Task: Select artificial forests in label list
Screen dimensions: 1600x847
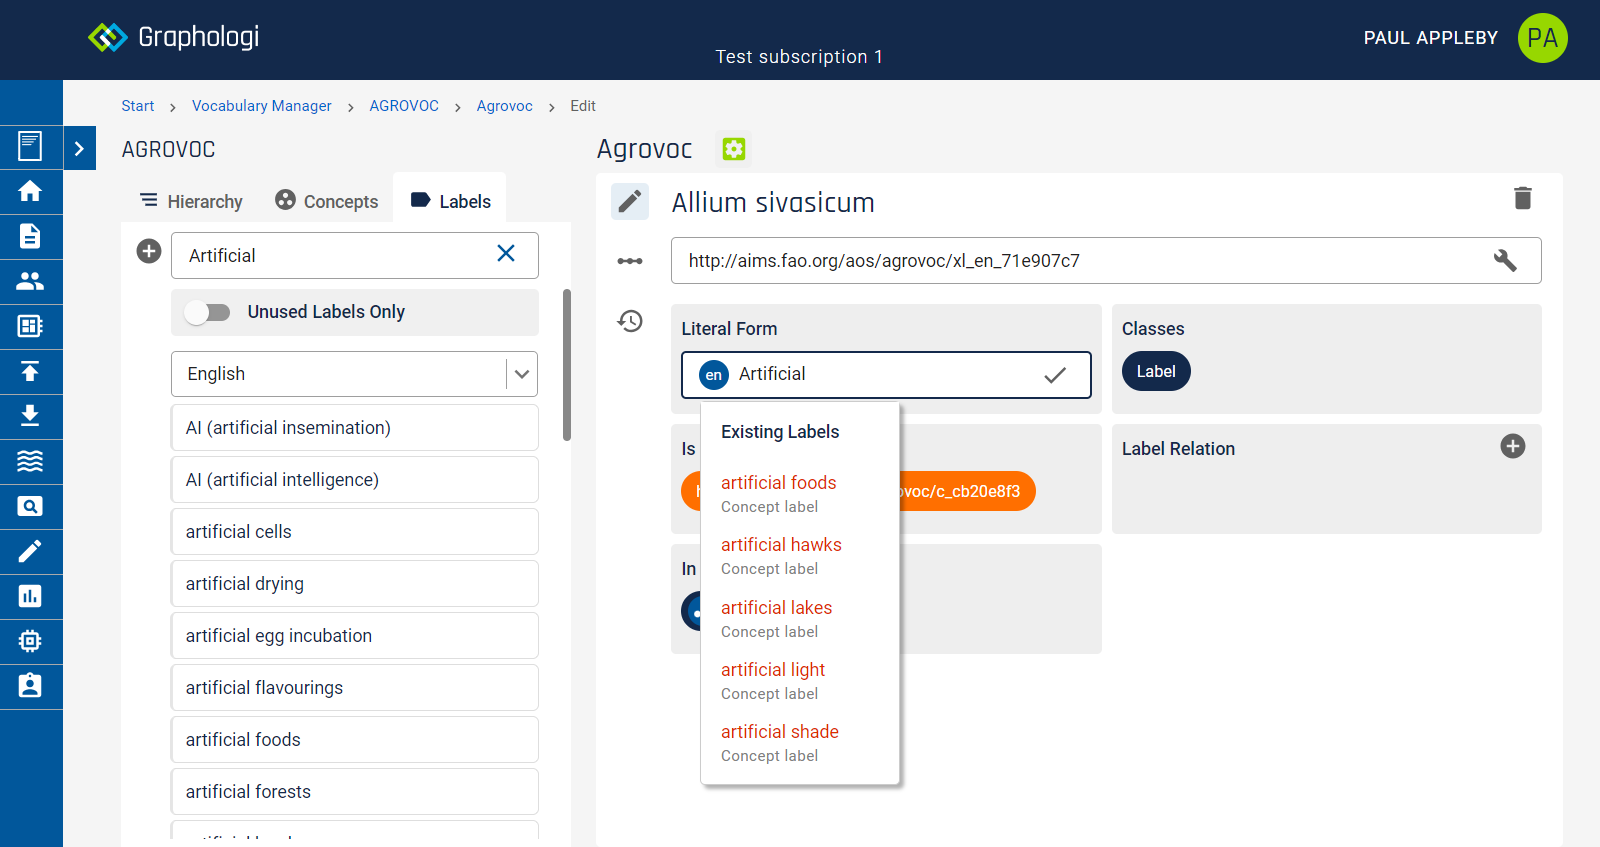Action: [x=355, y=792]
